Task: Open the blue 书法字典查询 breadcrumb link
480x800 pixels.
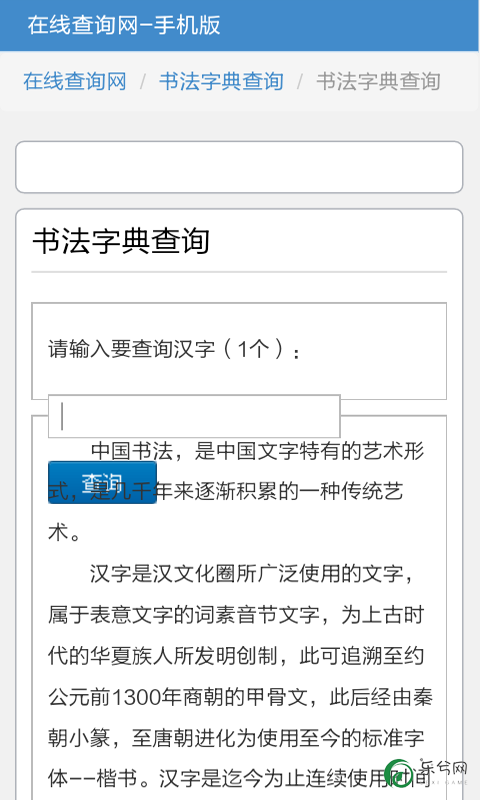Action: 221,81
